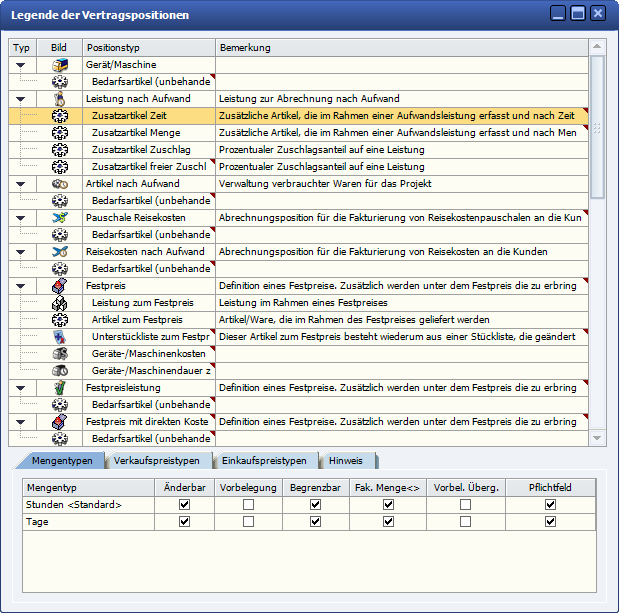Click the Zusatzartikel Zeit gear icon
This screenshot has width=619, height=613.
click(60, 116)
